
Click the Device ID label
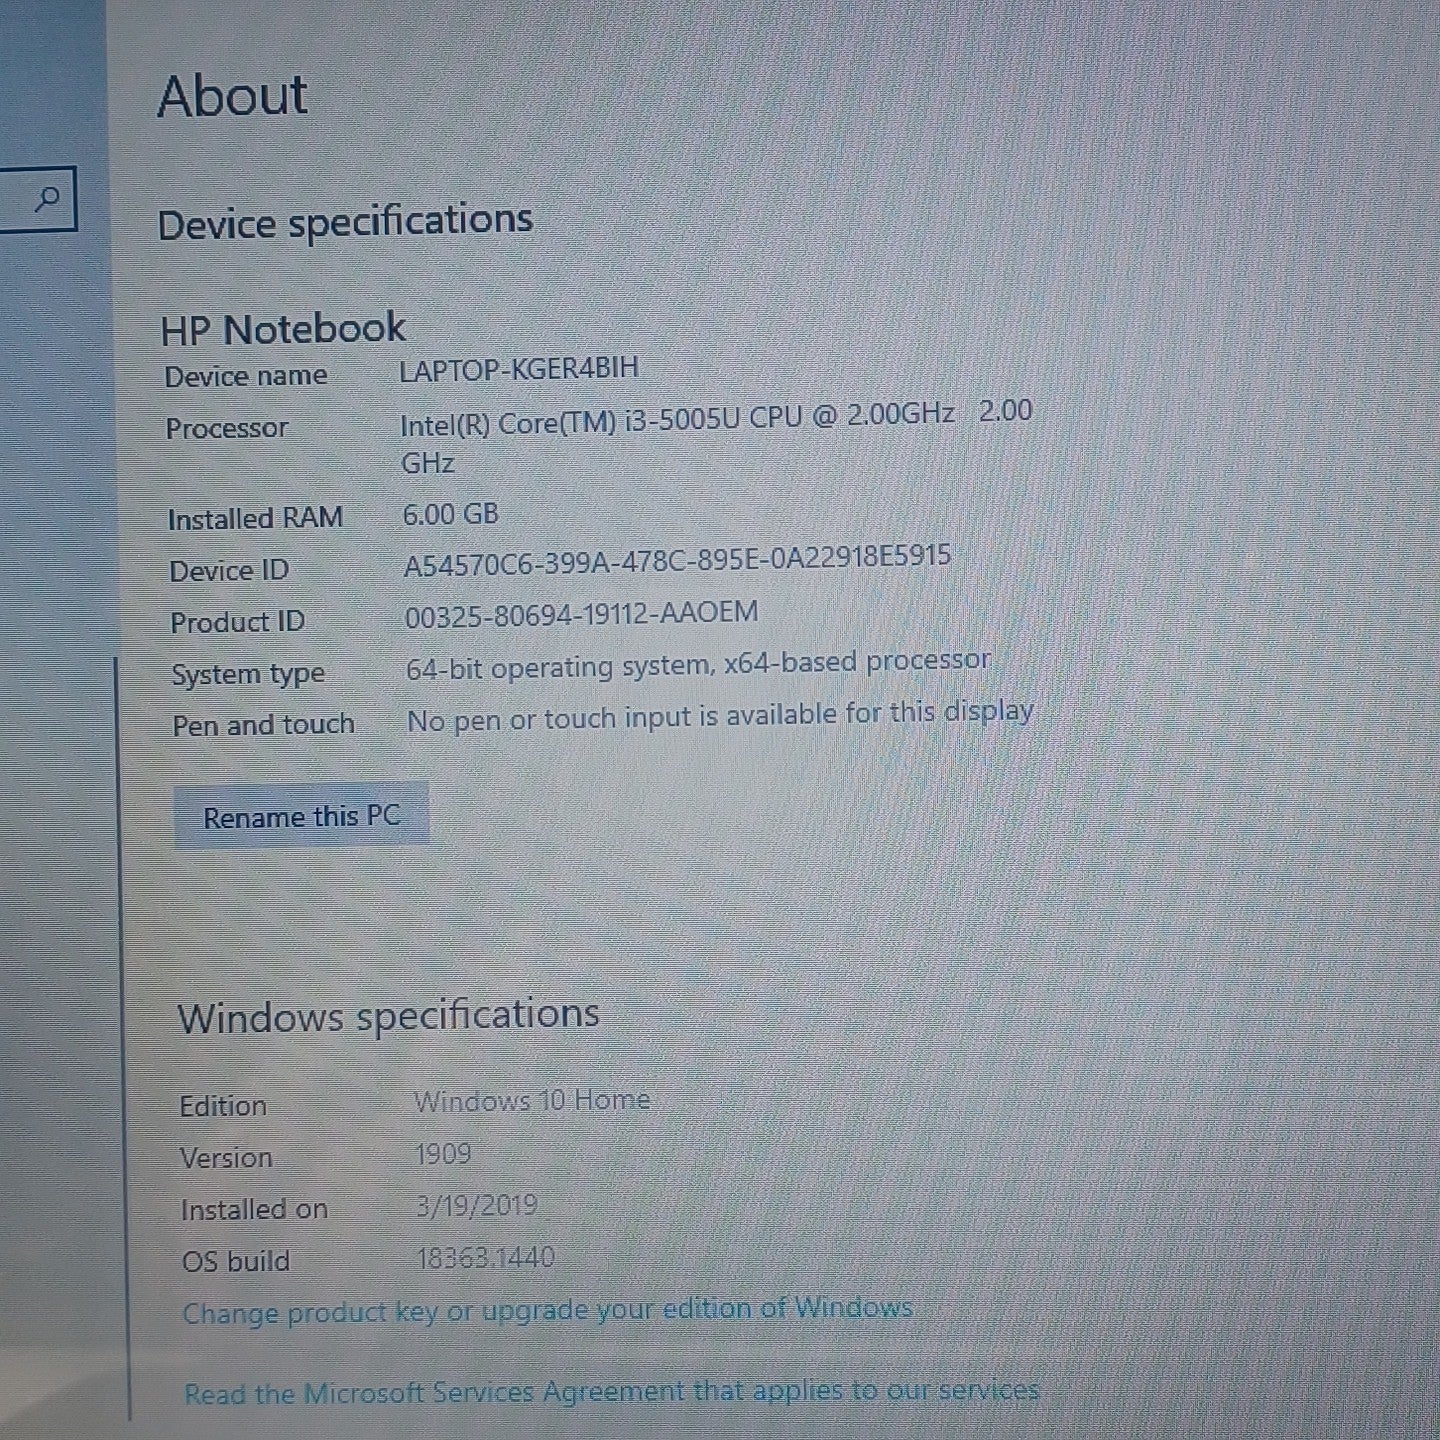(x=229, y=570)
